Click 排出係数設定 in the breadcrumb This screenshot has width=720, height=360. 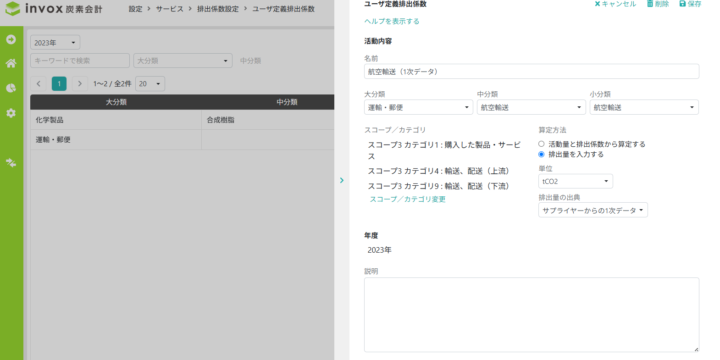tap(218, 9)
